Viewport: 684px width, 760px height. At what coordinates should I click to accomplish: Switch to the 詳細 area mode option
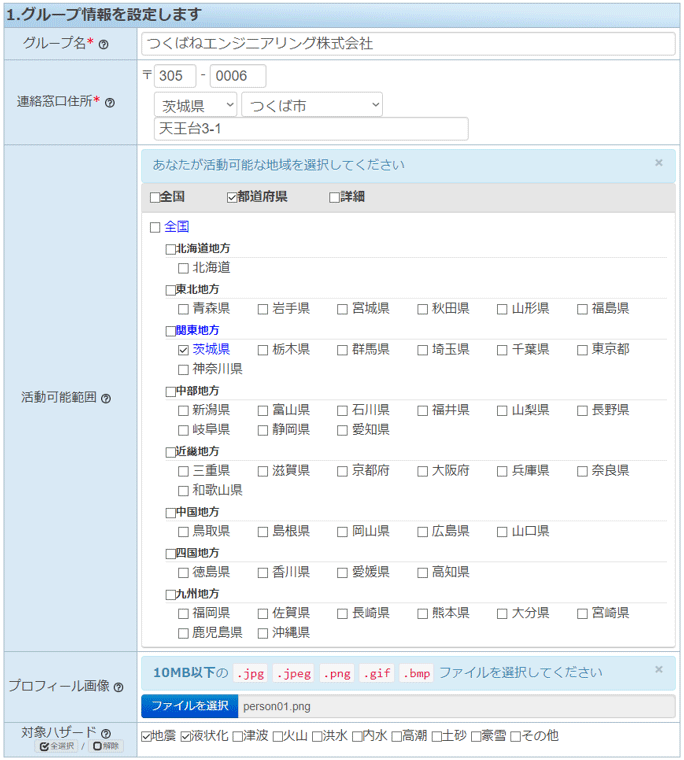click(x=335, y=198)
